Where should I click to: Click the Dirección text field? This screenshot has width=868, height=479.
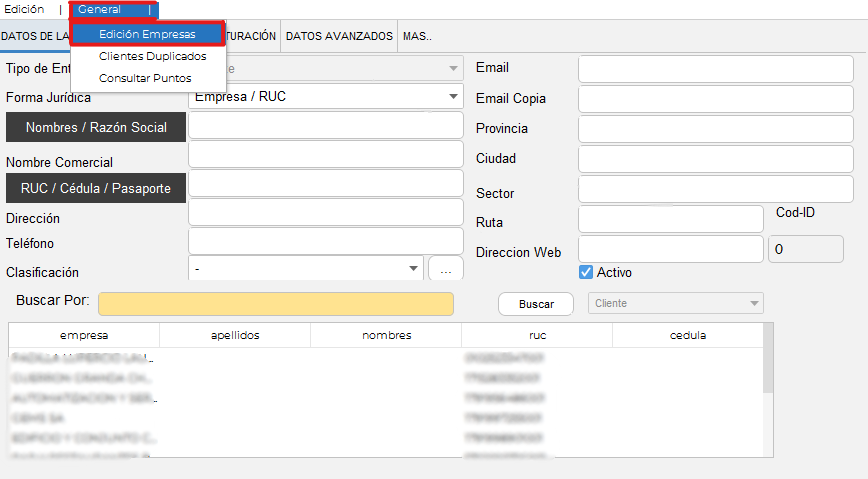click(326, 213)
